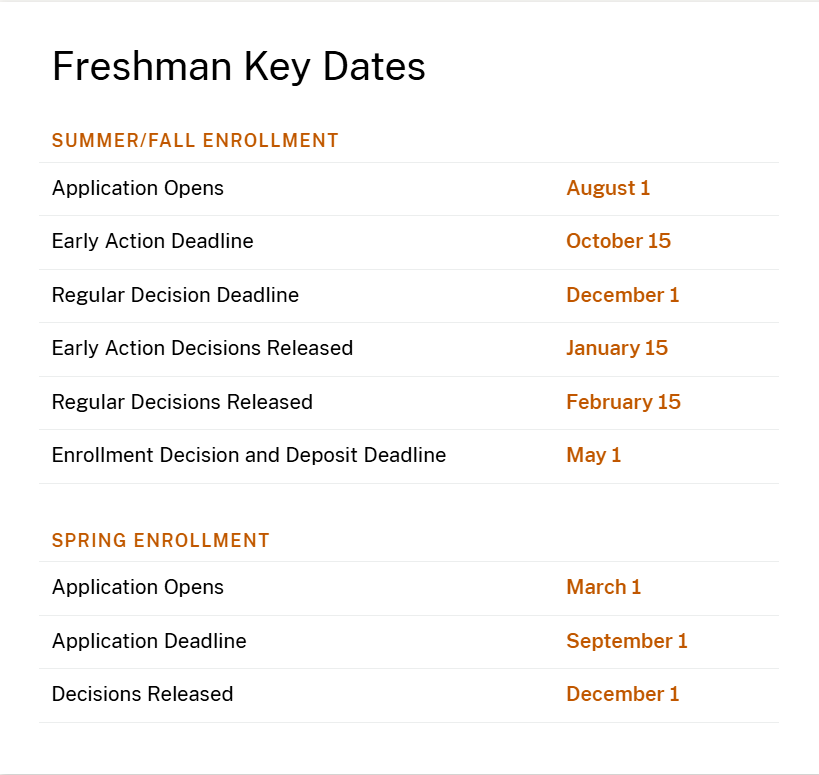819x775 pixels.
Task: Click Enrollment Decision and Deposit Deadline
Action: (249, 455)
